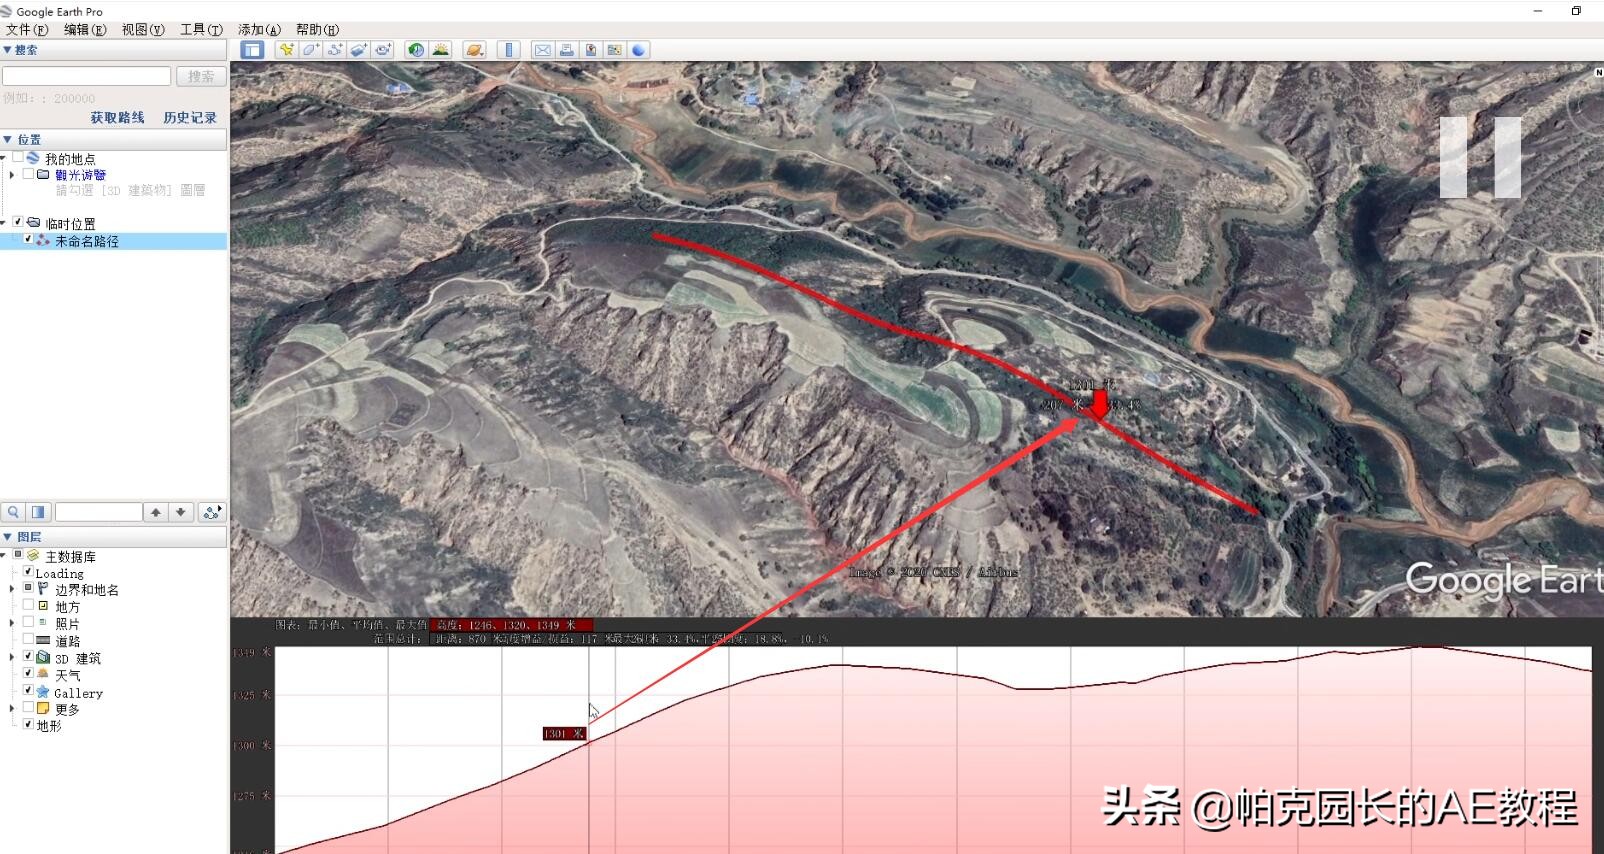Move item up with the up arrow button
The image size is (1604, 854).
pyautogui.click(x=156, y=512)
